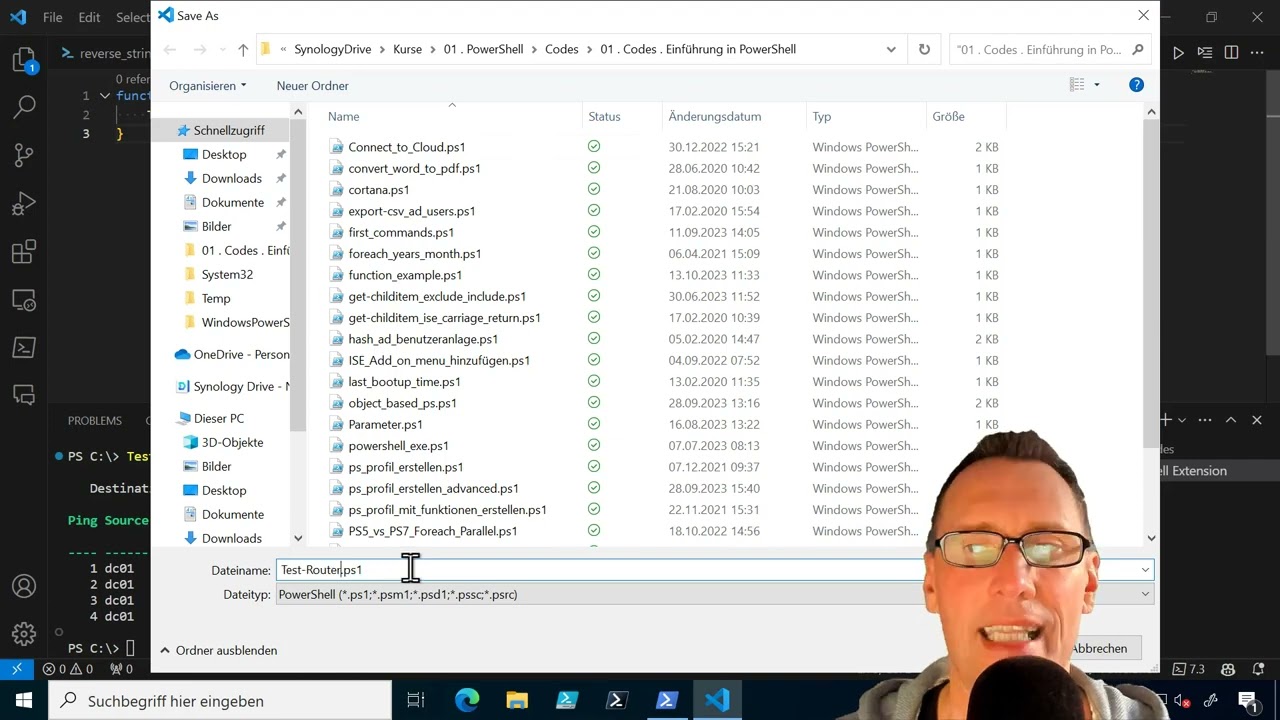This screenshot has width=1280, height=720.
Task: Open VS Code Search in the activity bar
Action: (x=24, y=107)
